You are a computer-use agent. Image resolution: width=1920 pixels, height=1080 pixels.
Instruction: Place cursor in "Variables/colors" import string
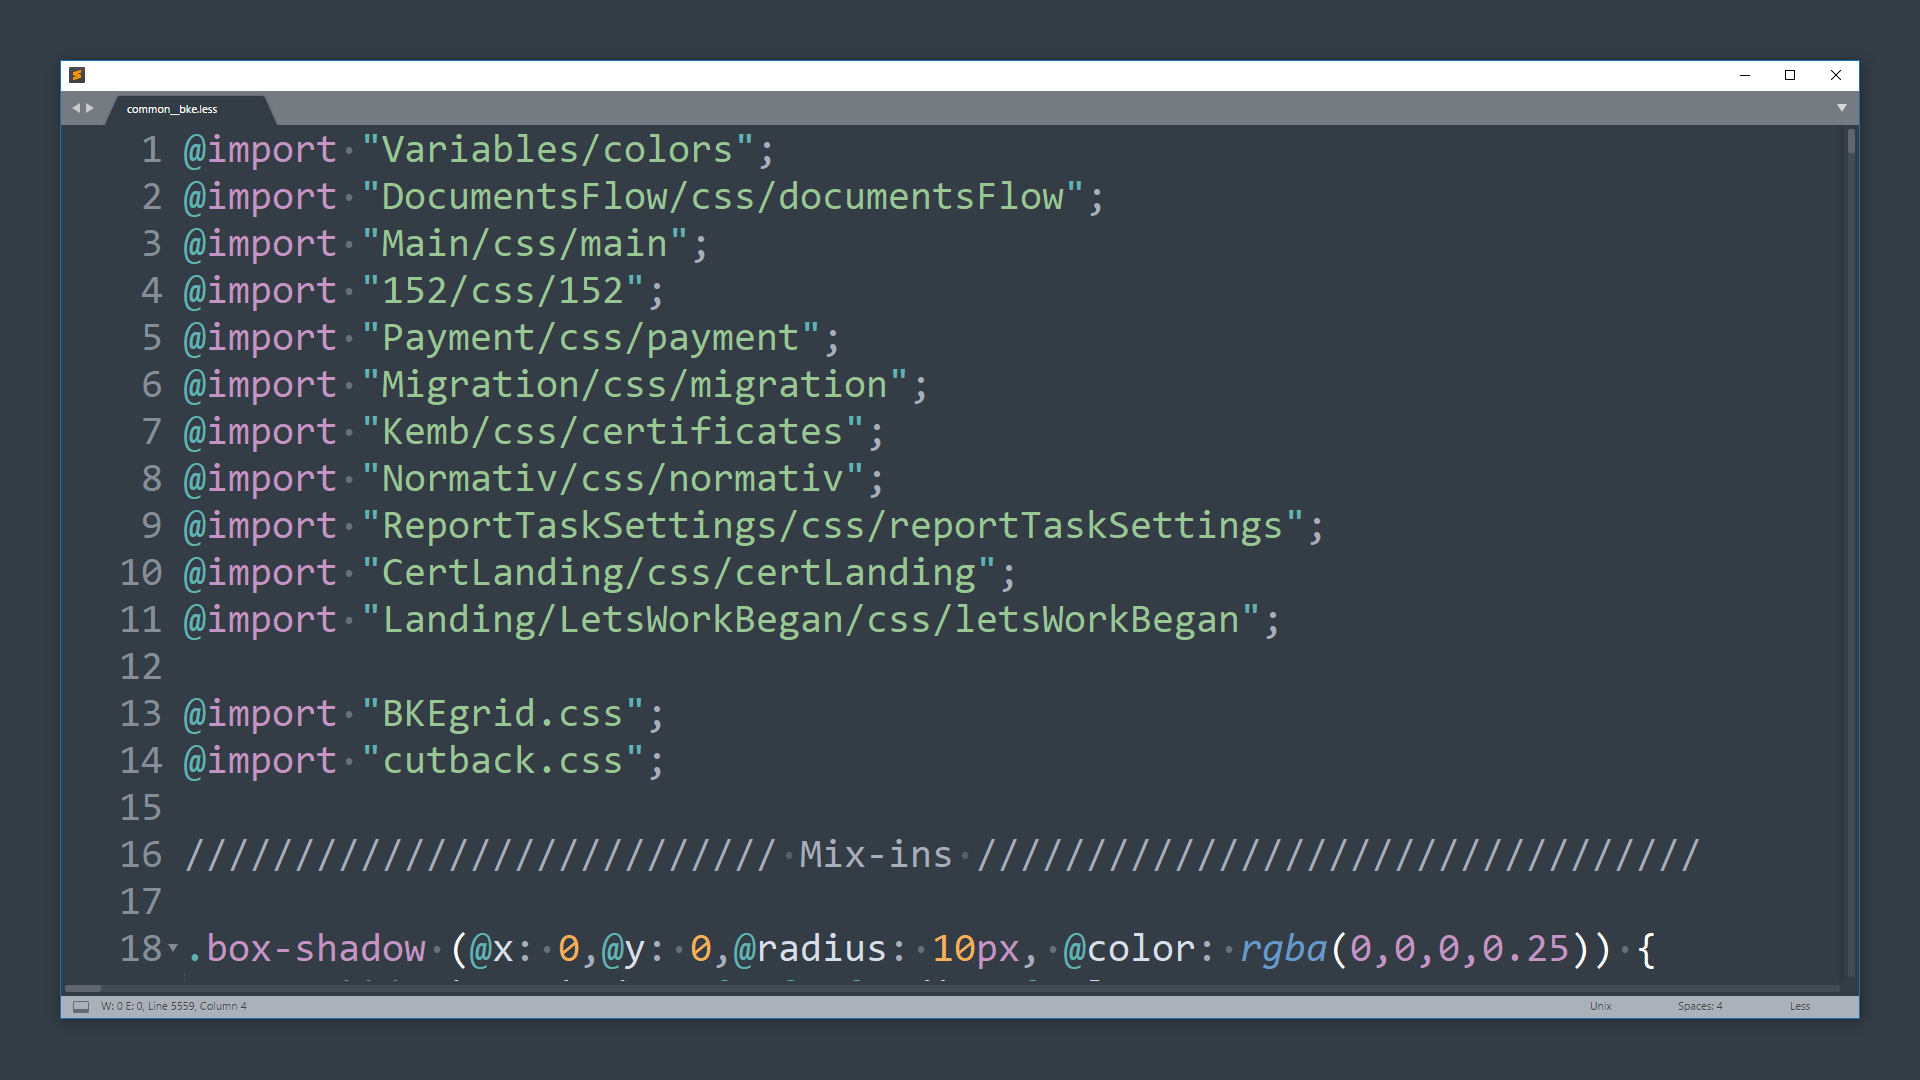[x=557, y=150]
